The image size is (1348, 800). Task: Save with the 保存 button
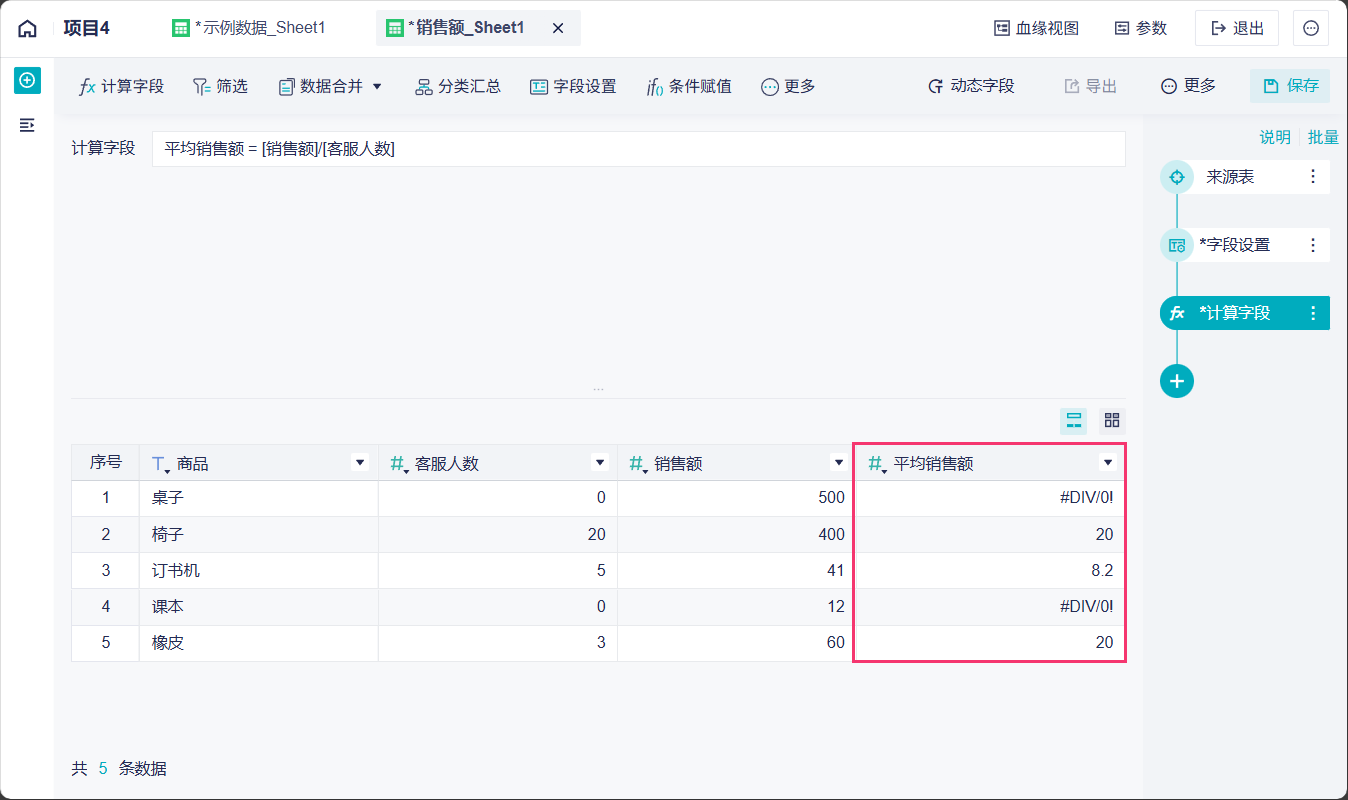(1290, 86)
